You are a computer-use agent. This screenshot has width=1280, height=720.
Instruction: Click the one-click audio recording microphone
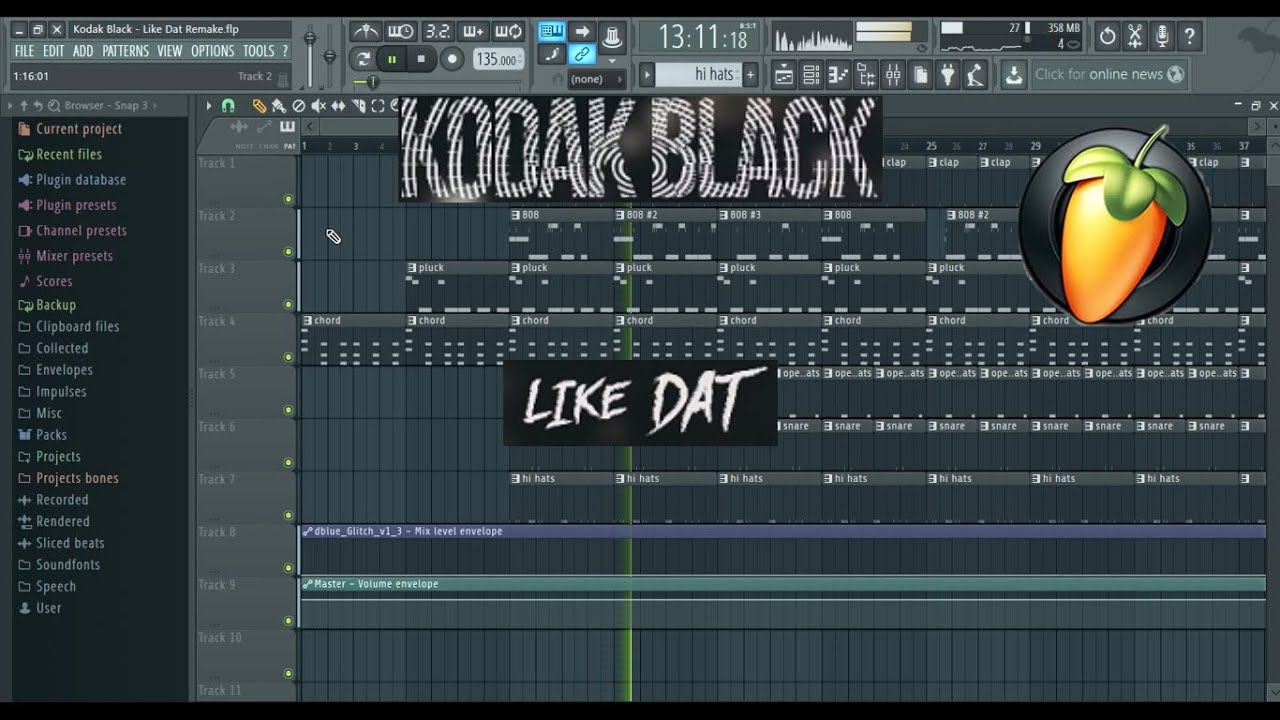point(1162,37)
